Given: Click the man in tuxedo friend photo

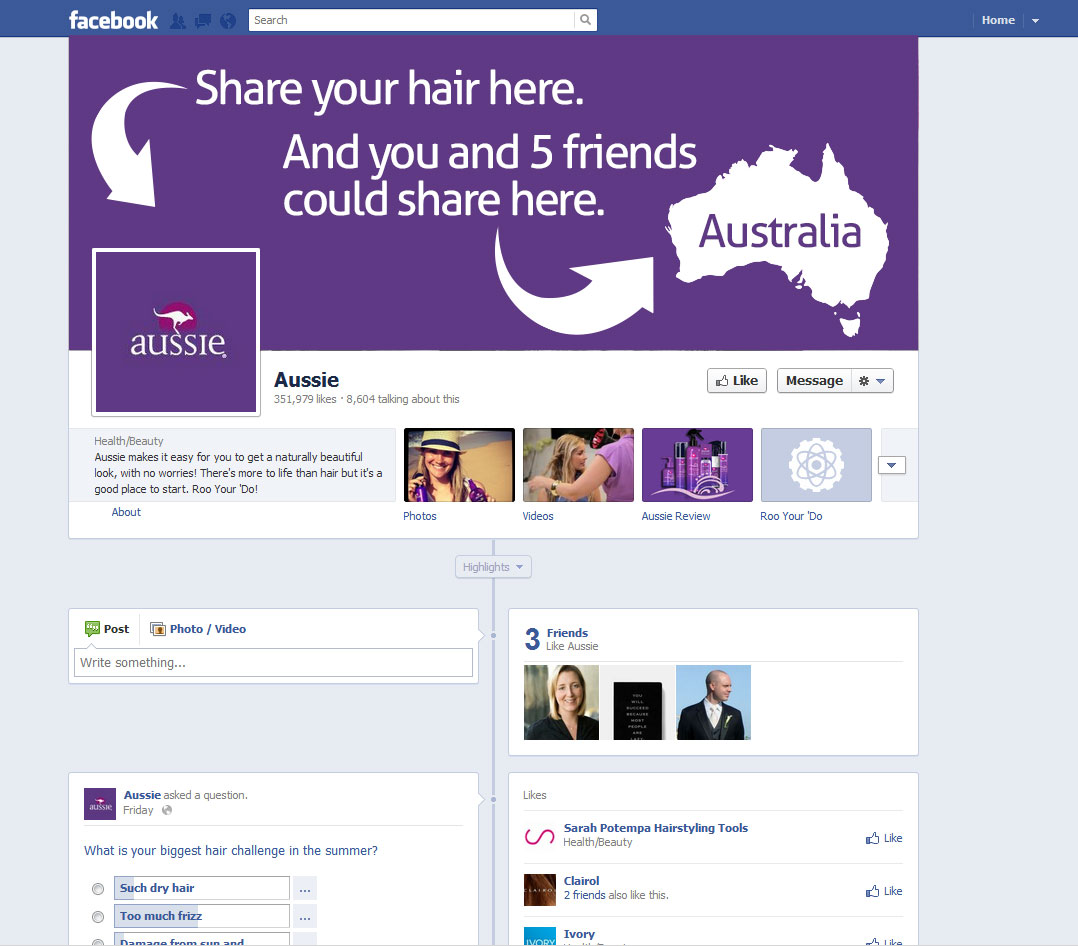Looking at the screenshot, I should click(x=714, y=703).
